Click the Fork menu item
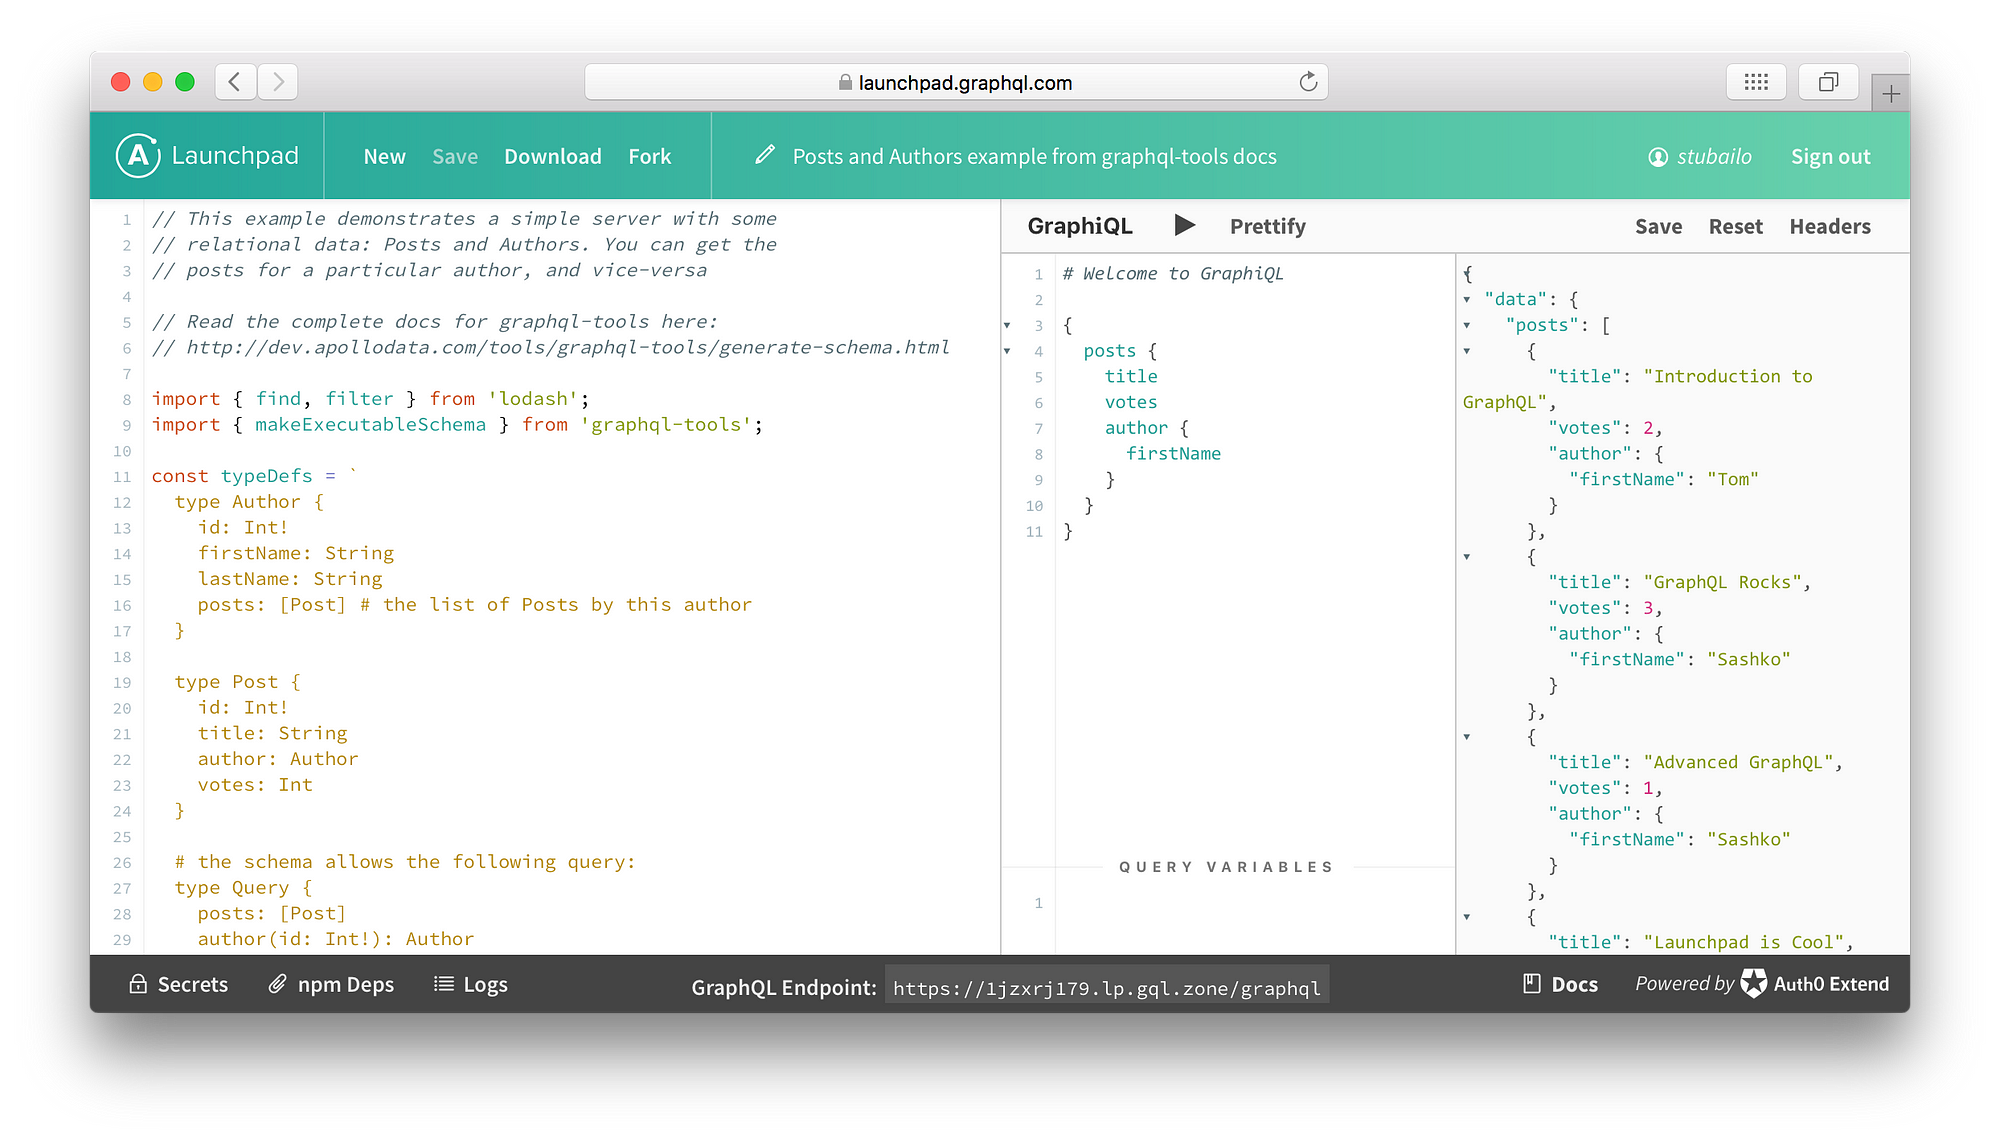 648,155
